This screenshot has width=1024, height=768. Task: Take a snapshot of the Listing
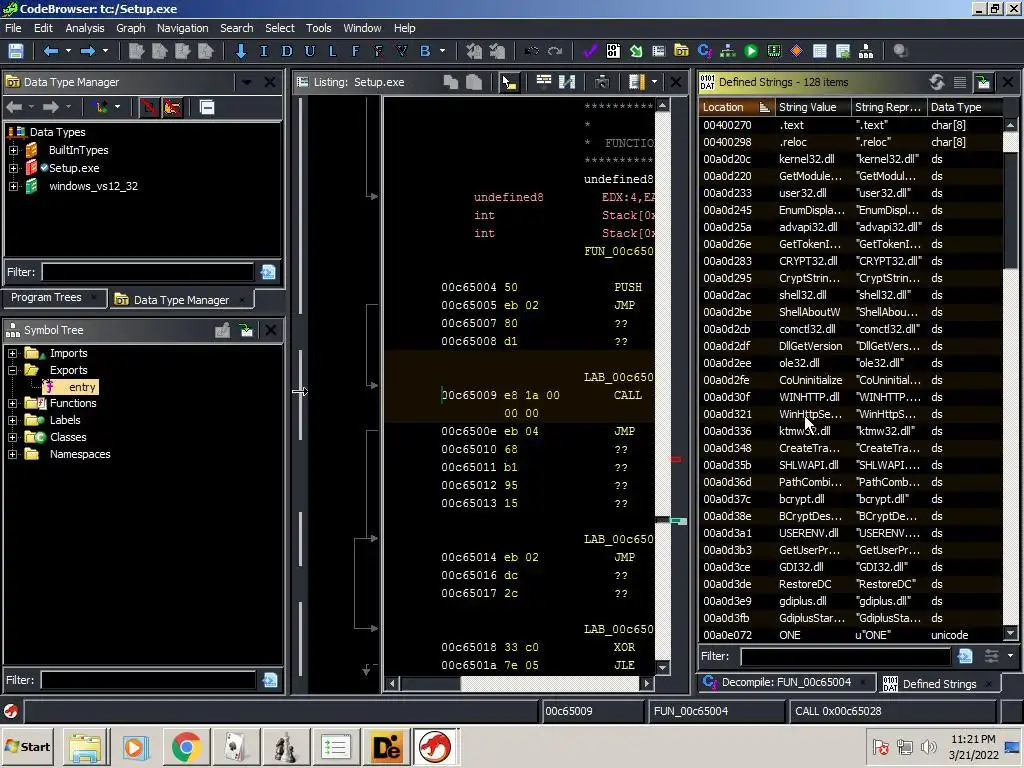[x=601, y=82]
